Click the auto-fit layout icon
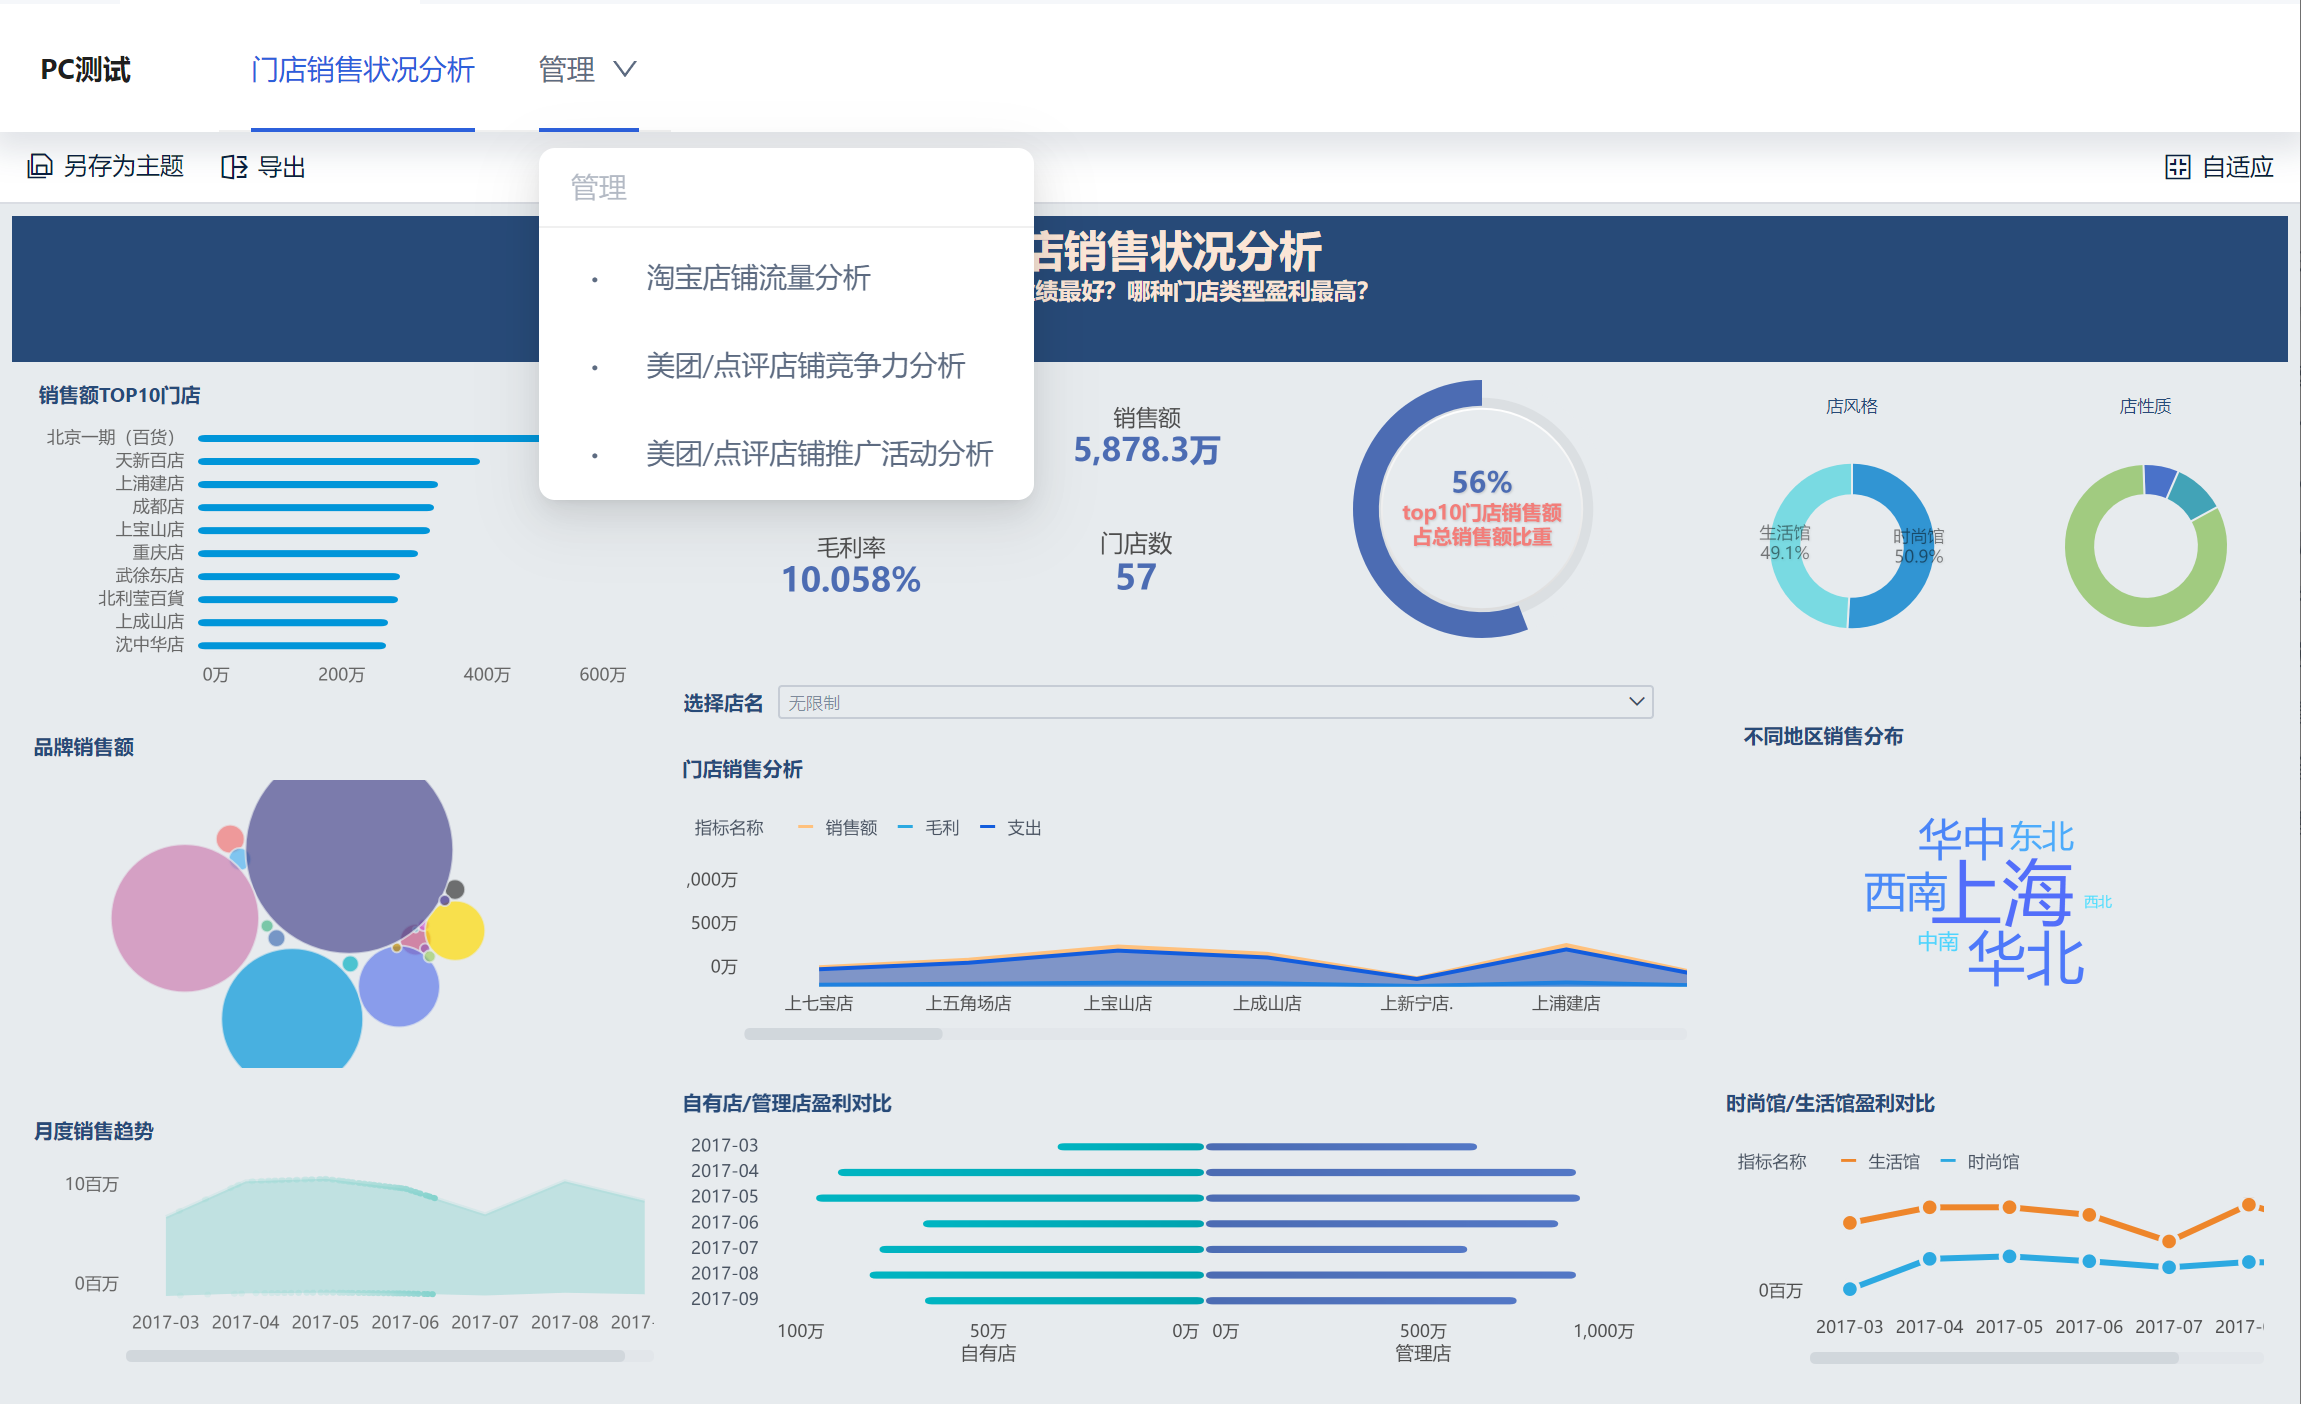The width and height of the screenshot is (2301, 1404). coord(2177,167)
